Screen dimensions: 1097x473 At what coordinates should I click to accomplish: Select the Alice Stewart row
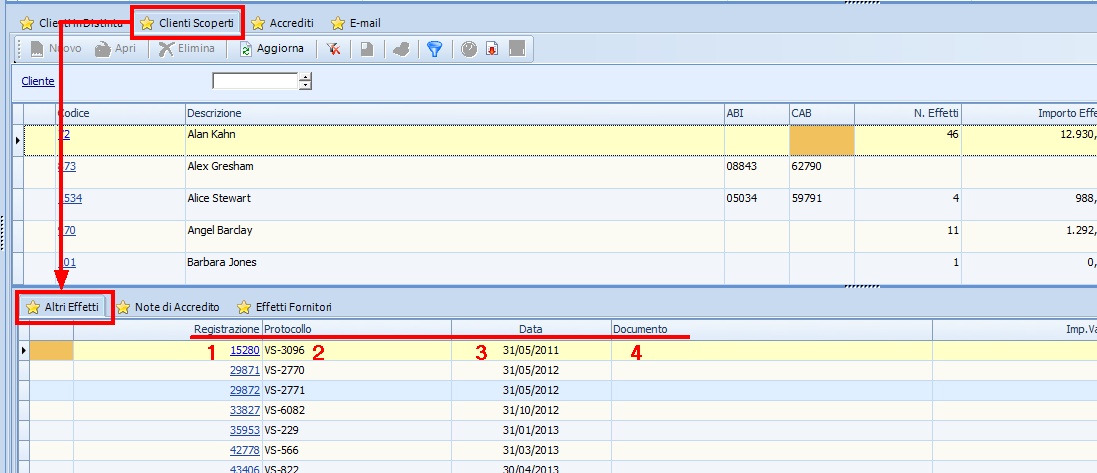219,198
